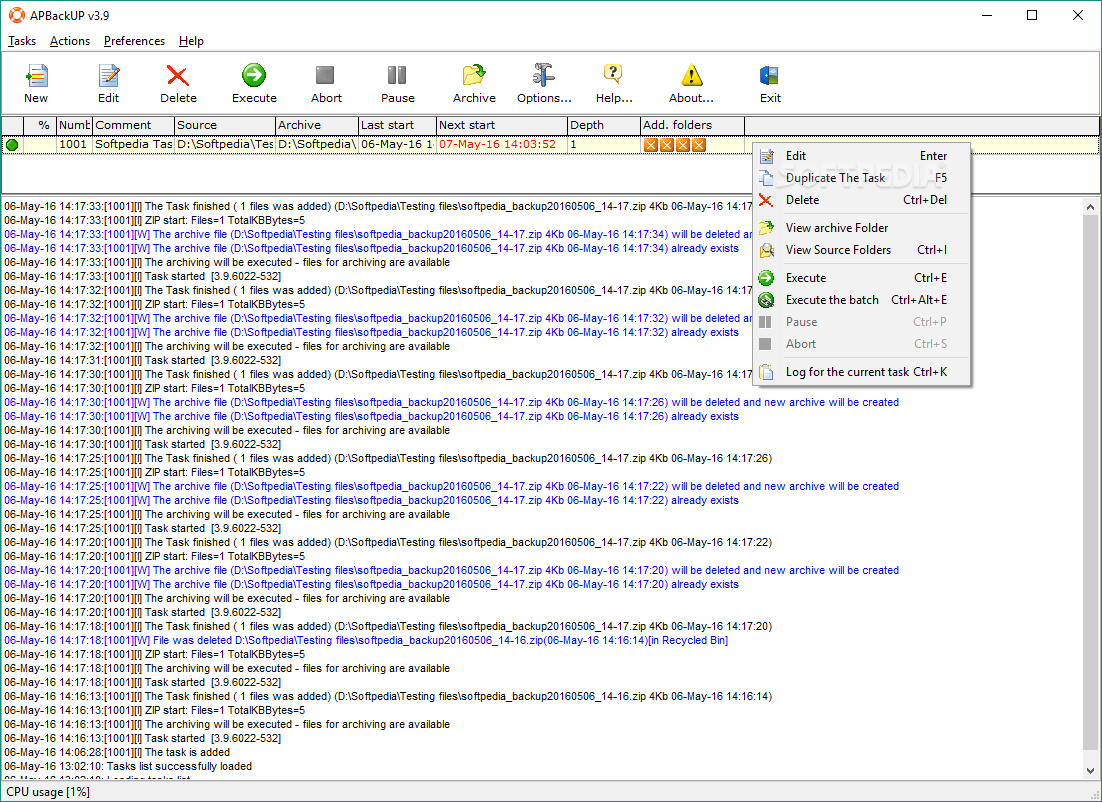Click the APBackUP title bar app icon
This screenshot has width=1102, height=802.
[x=15, y=15]
